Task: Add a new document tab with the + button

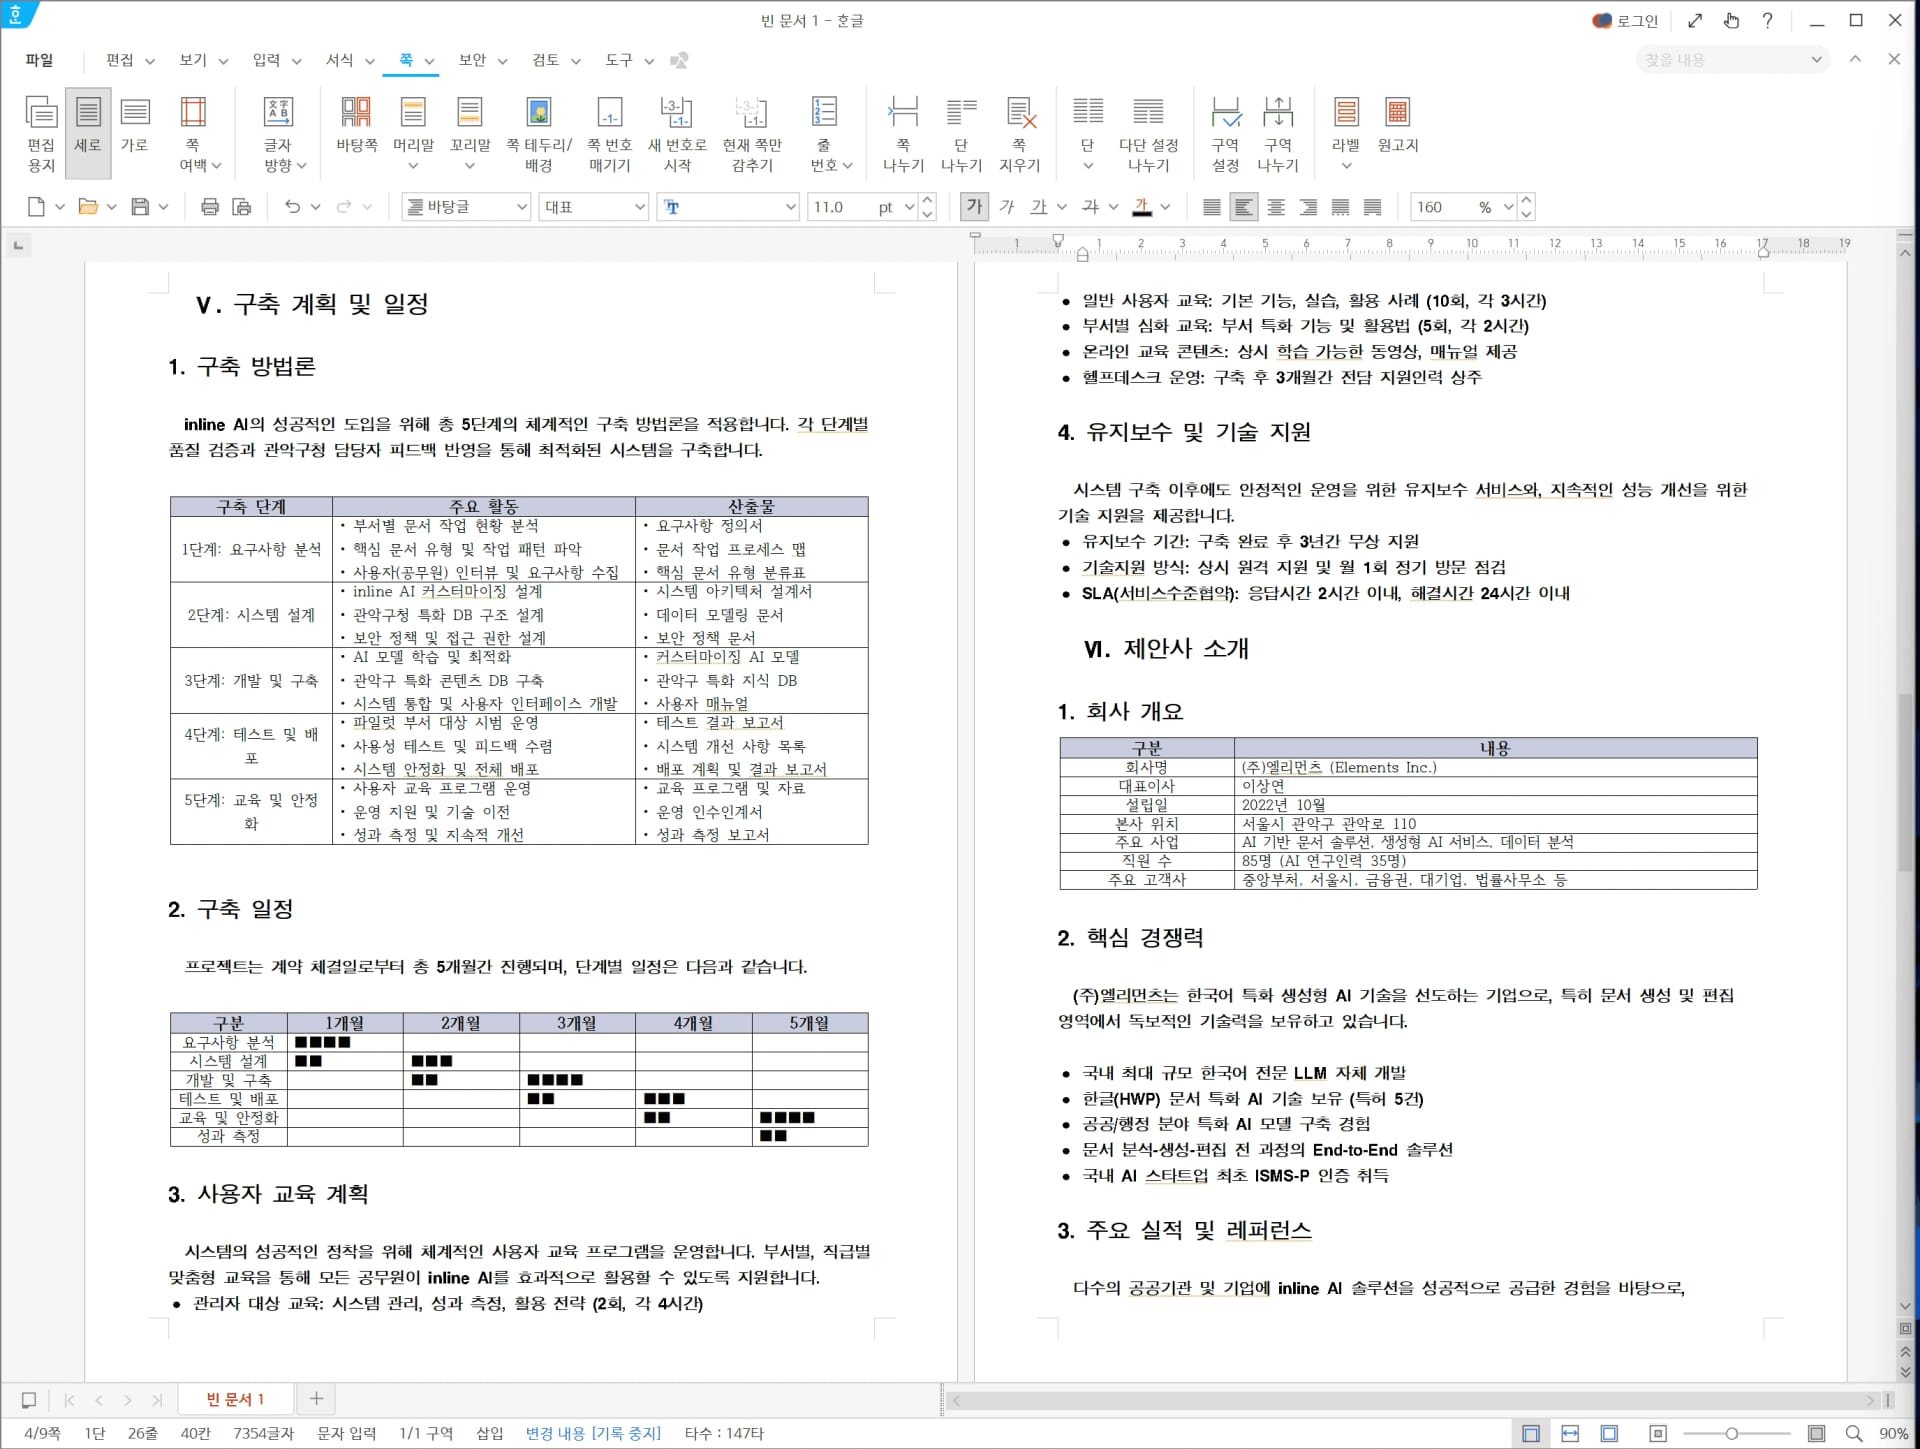Action: tap(316, 1399)
